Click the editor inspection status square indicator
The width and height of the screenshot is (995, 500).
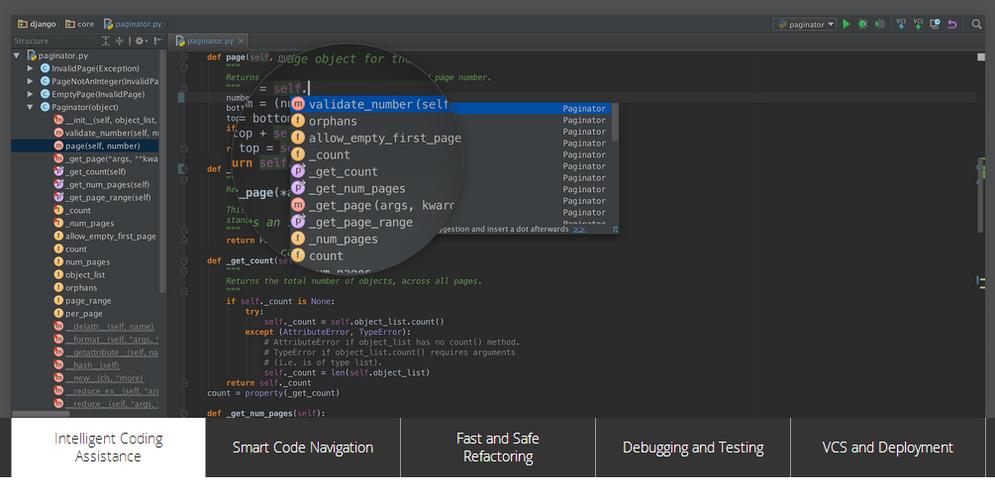(980, 57)
